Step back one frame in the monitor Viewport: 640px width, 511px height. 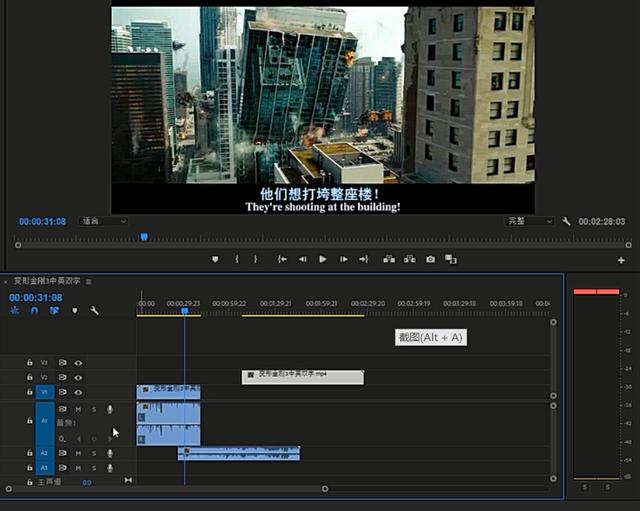click(302, 259)
